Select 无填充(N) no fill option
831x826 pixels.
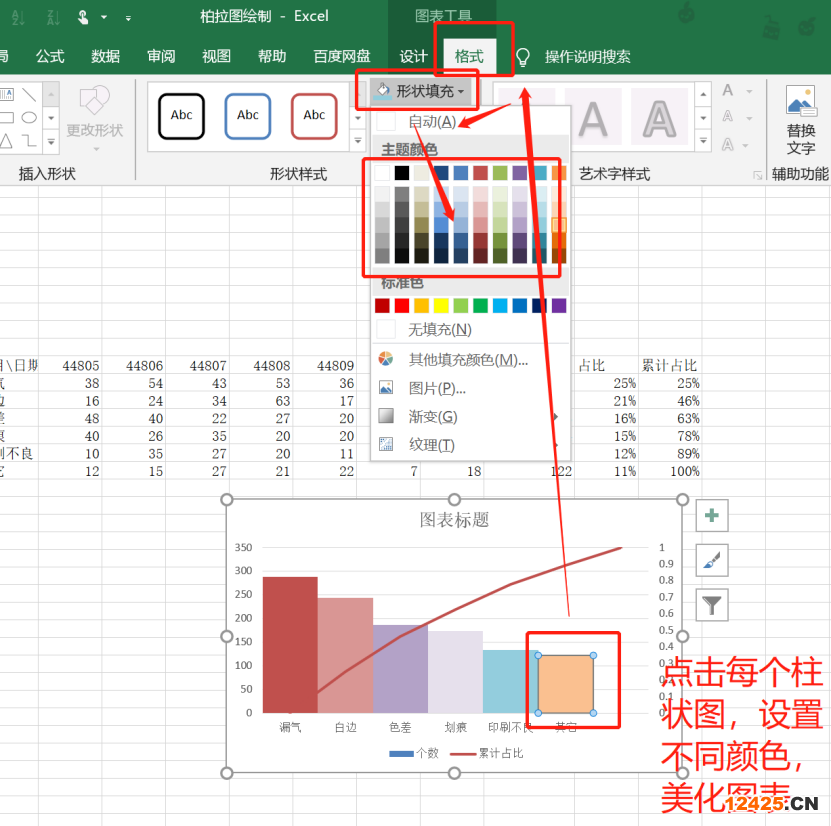(439, 329)
